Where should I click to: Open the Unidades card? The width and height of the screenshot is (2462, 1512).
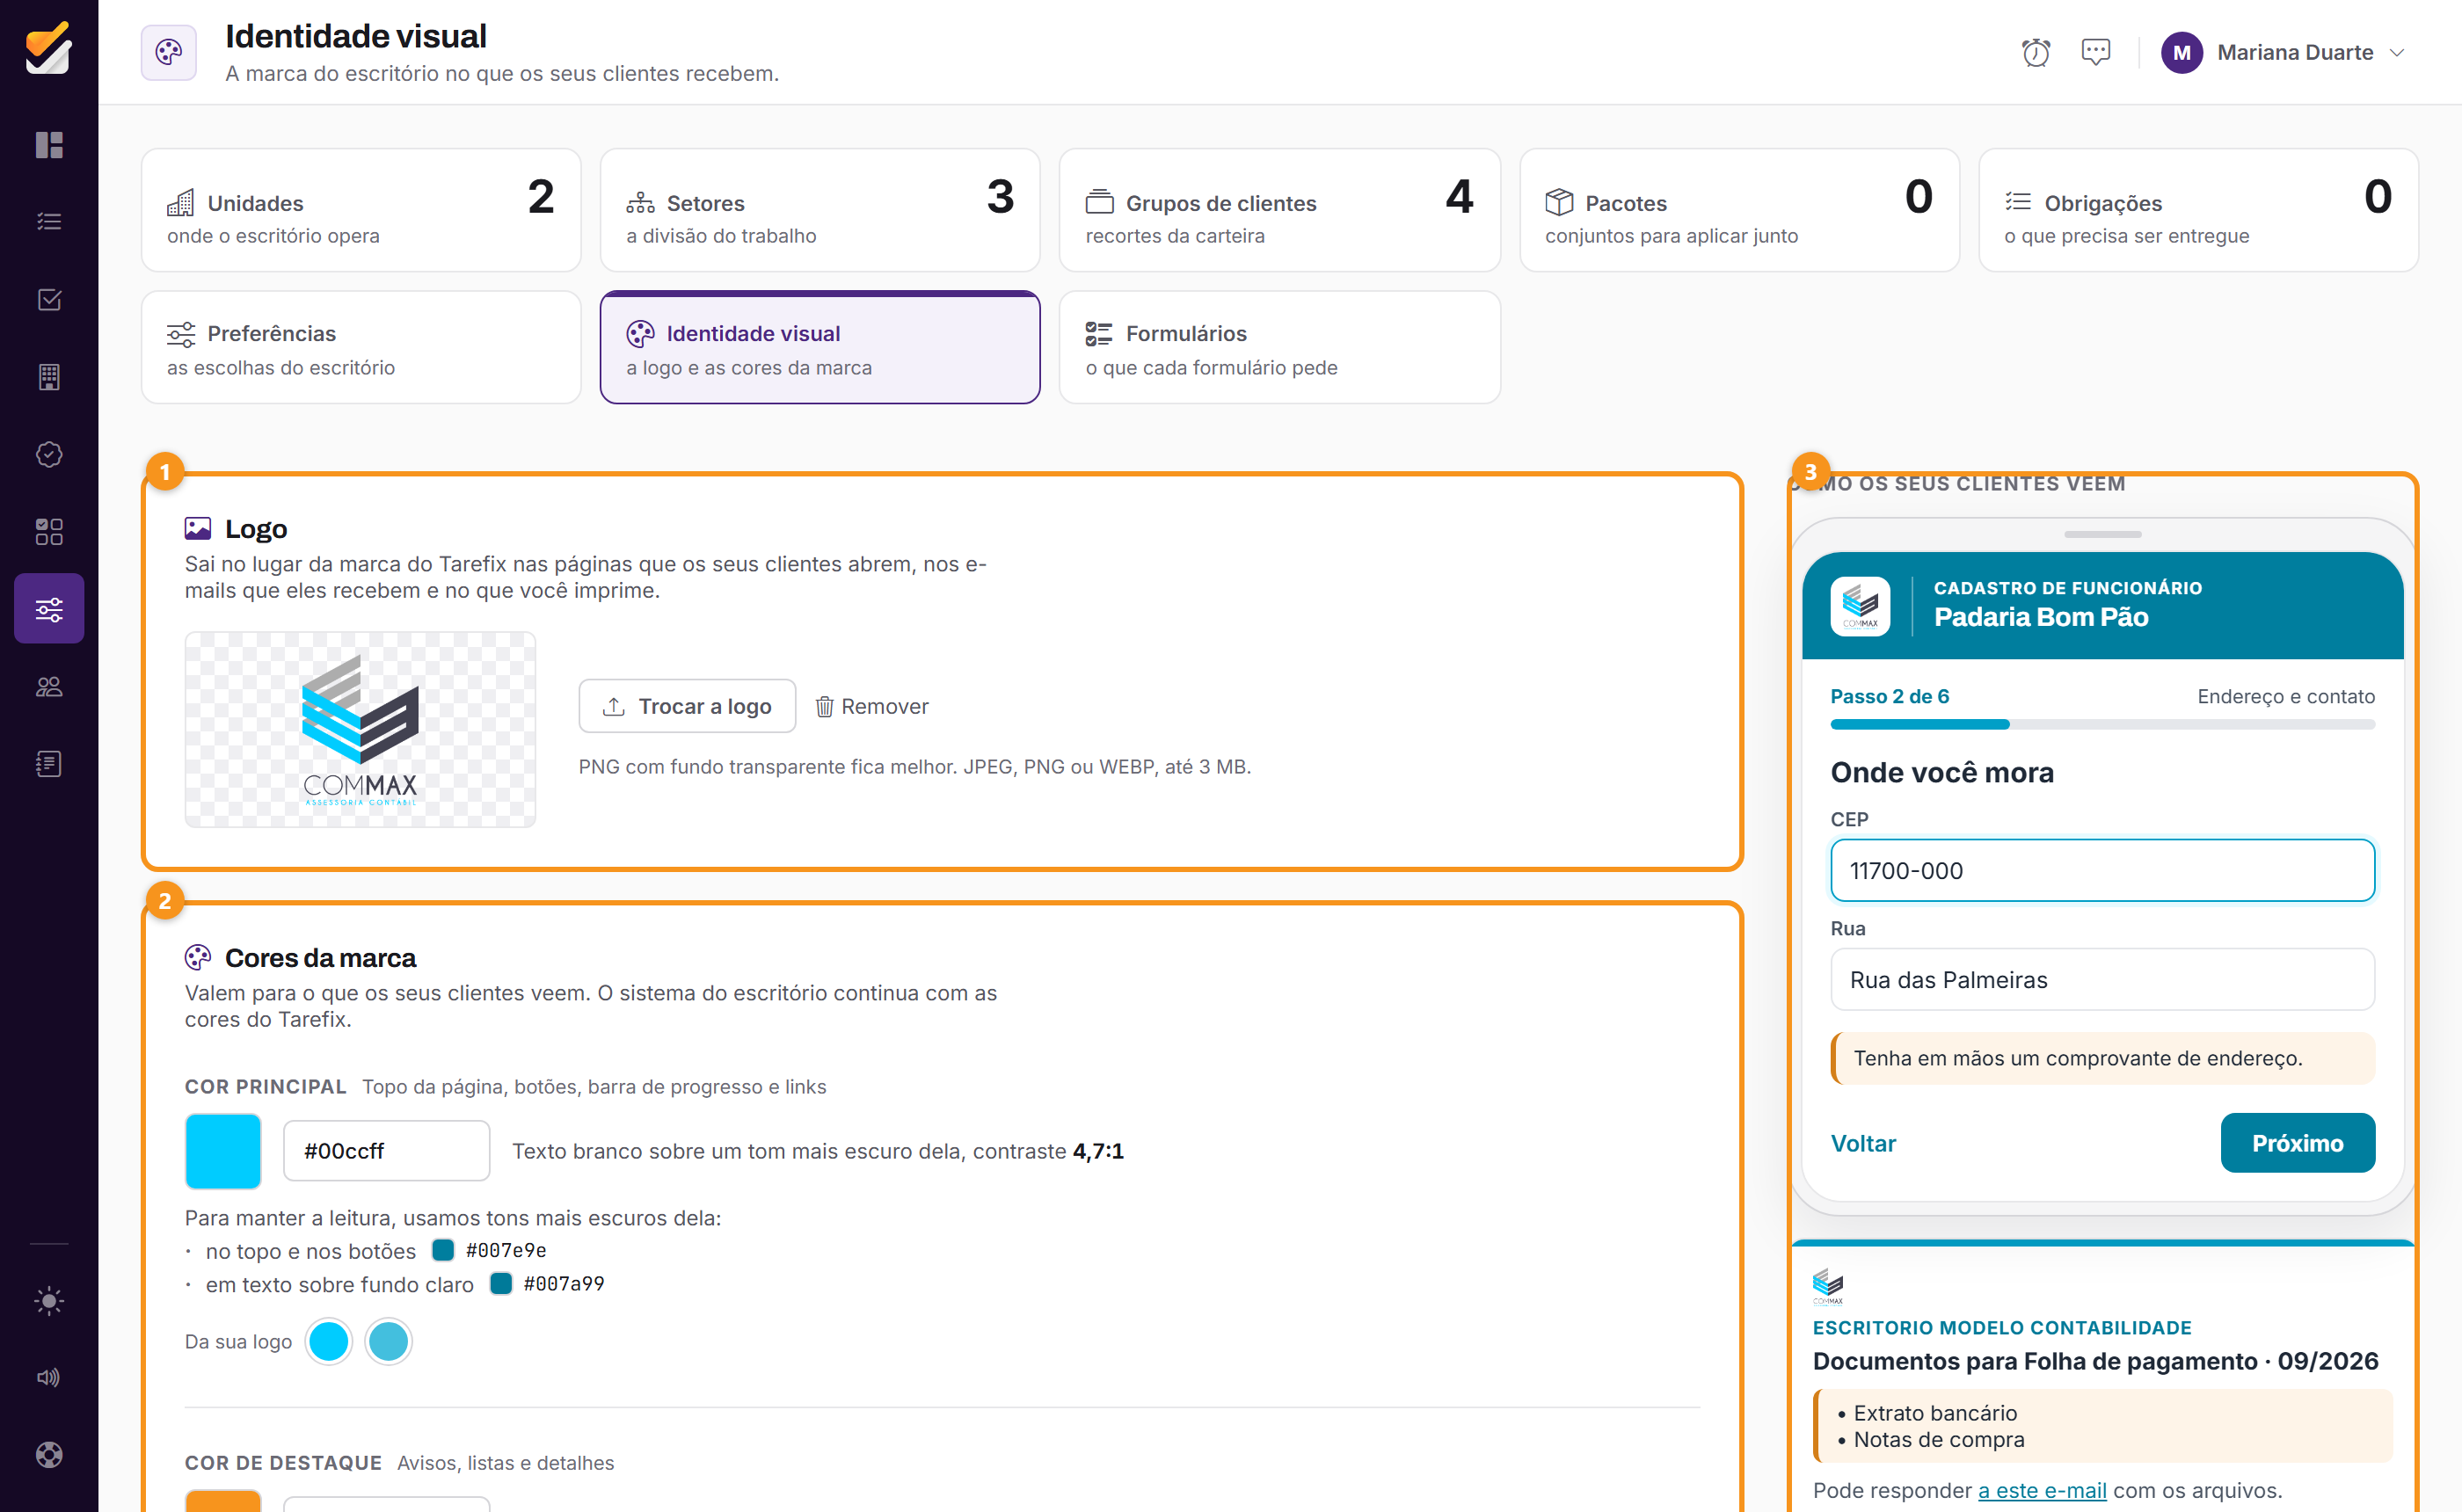361,210
